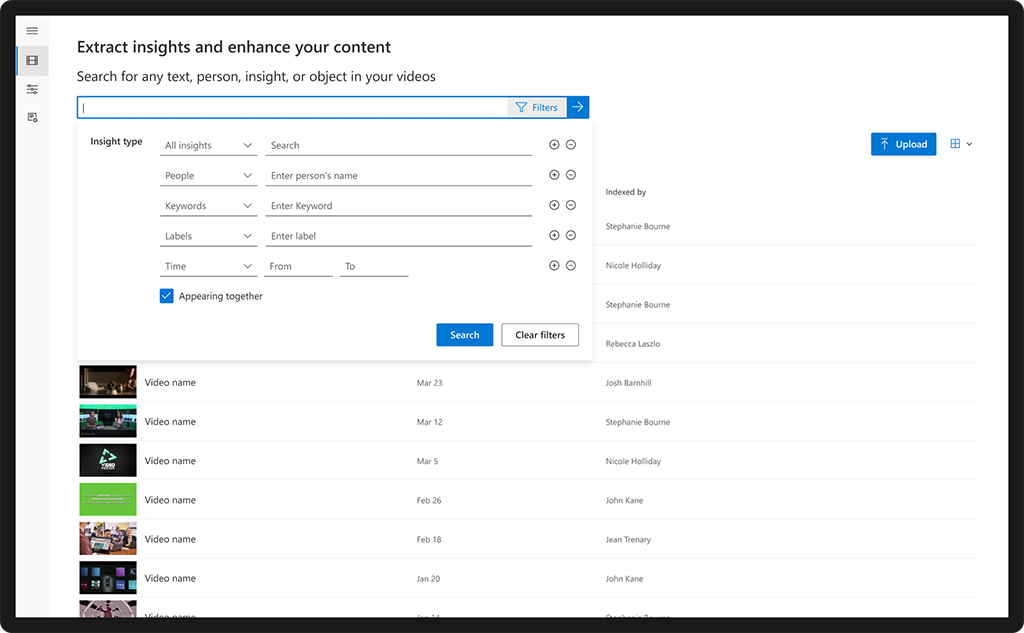Expand the chevron beside the grid view icon

click(x=968, y=144)
